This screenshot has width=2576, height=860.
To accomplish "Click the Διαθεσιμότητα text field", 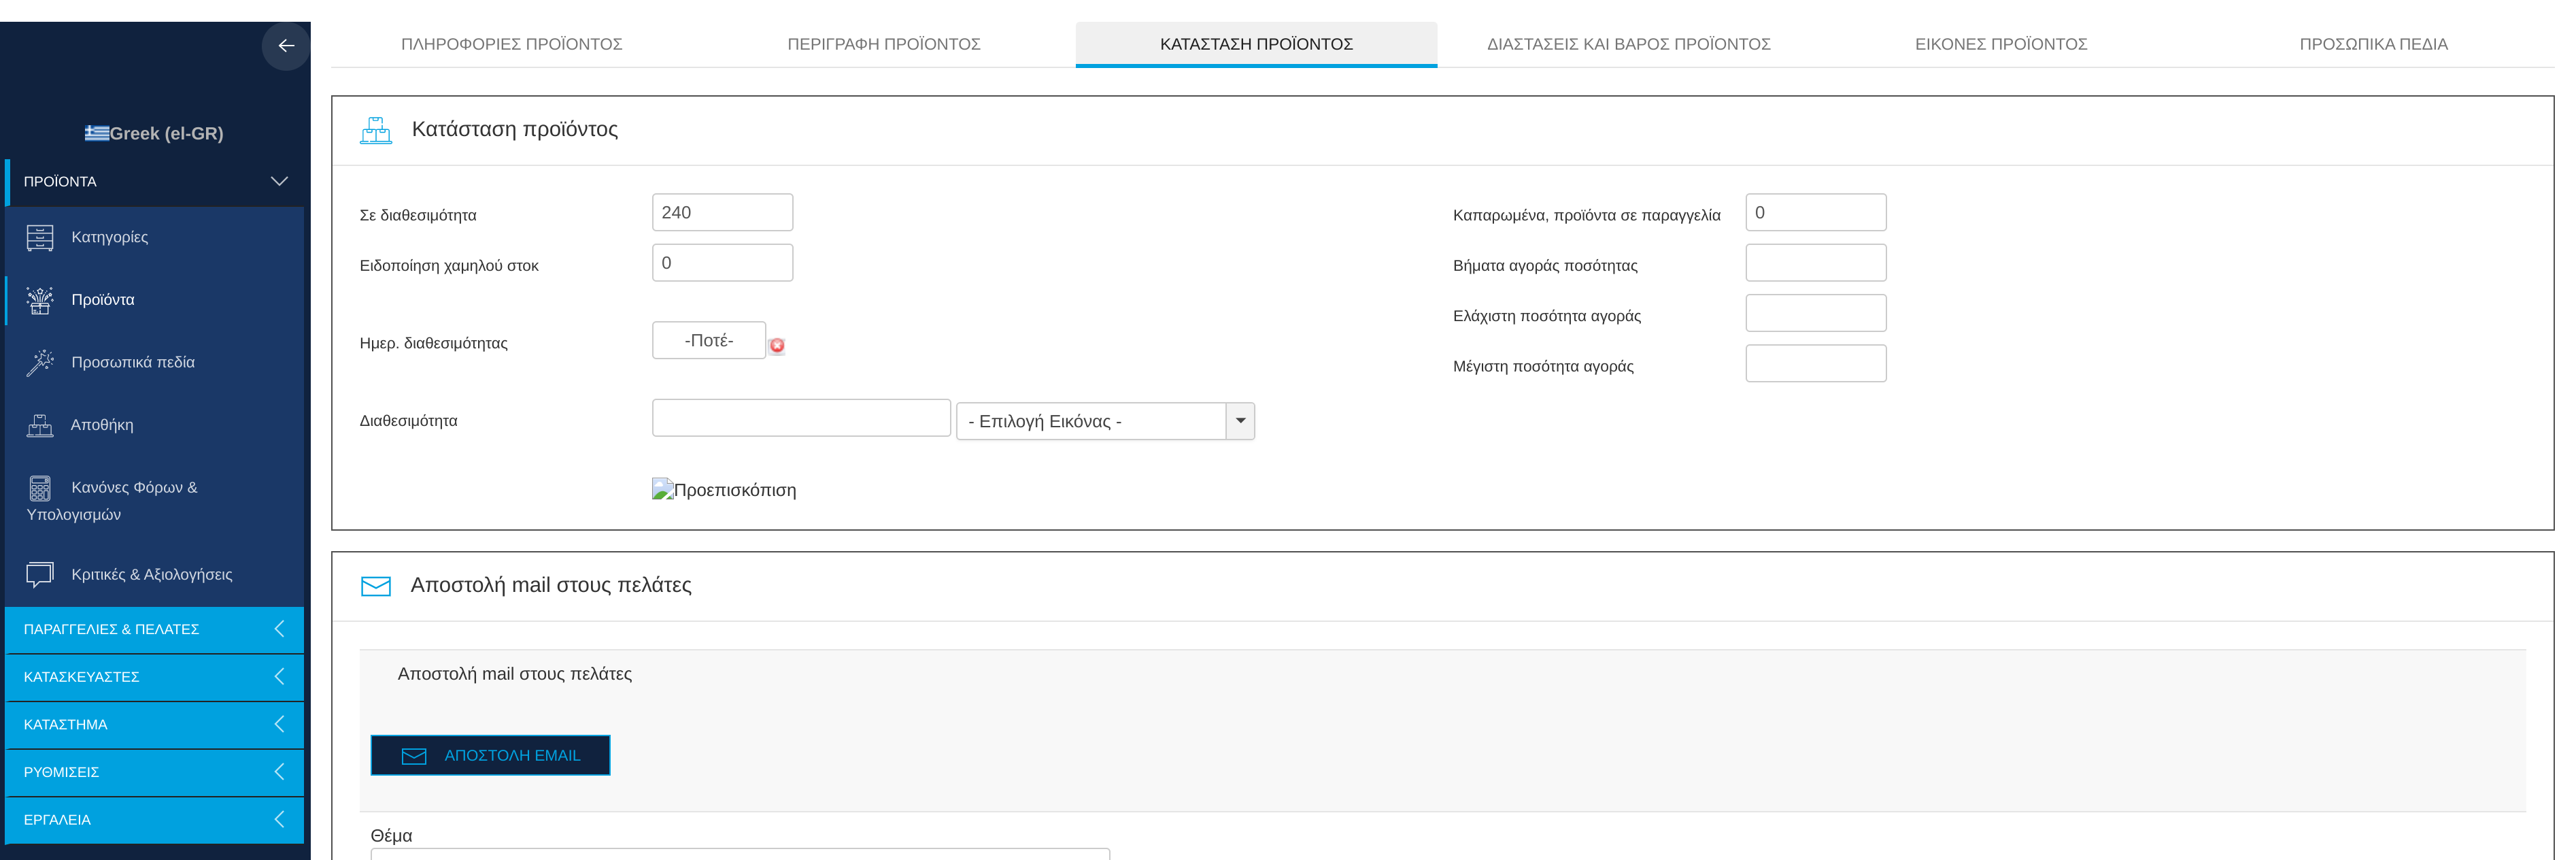I will click(801, 418).
